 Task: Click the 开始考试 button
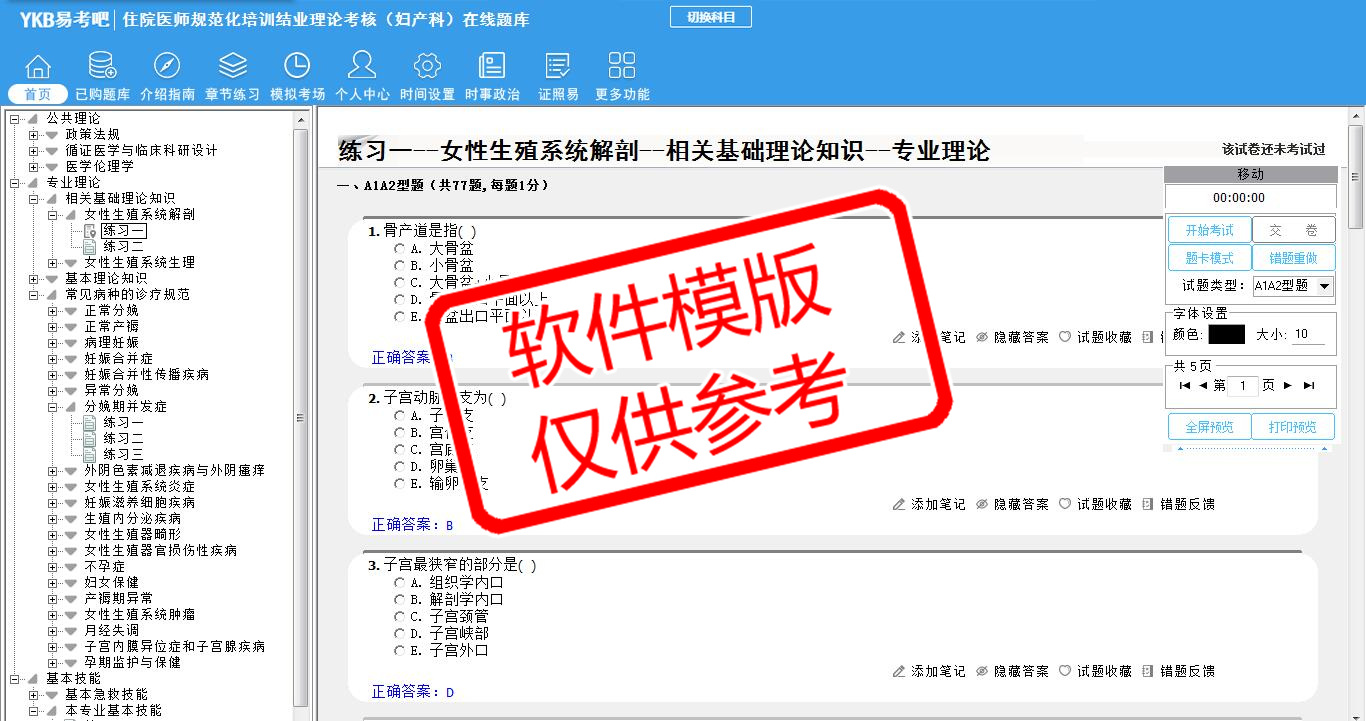[1209, 230]
